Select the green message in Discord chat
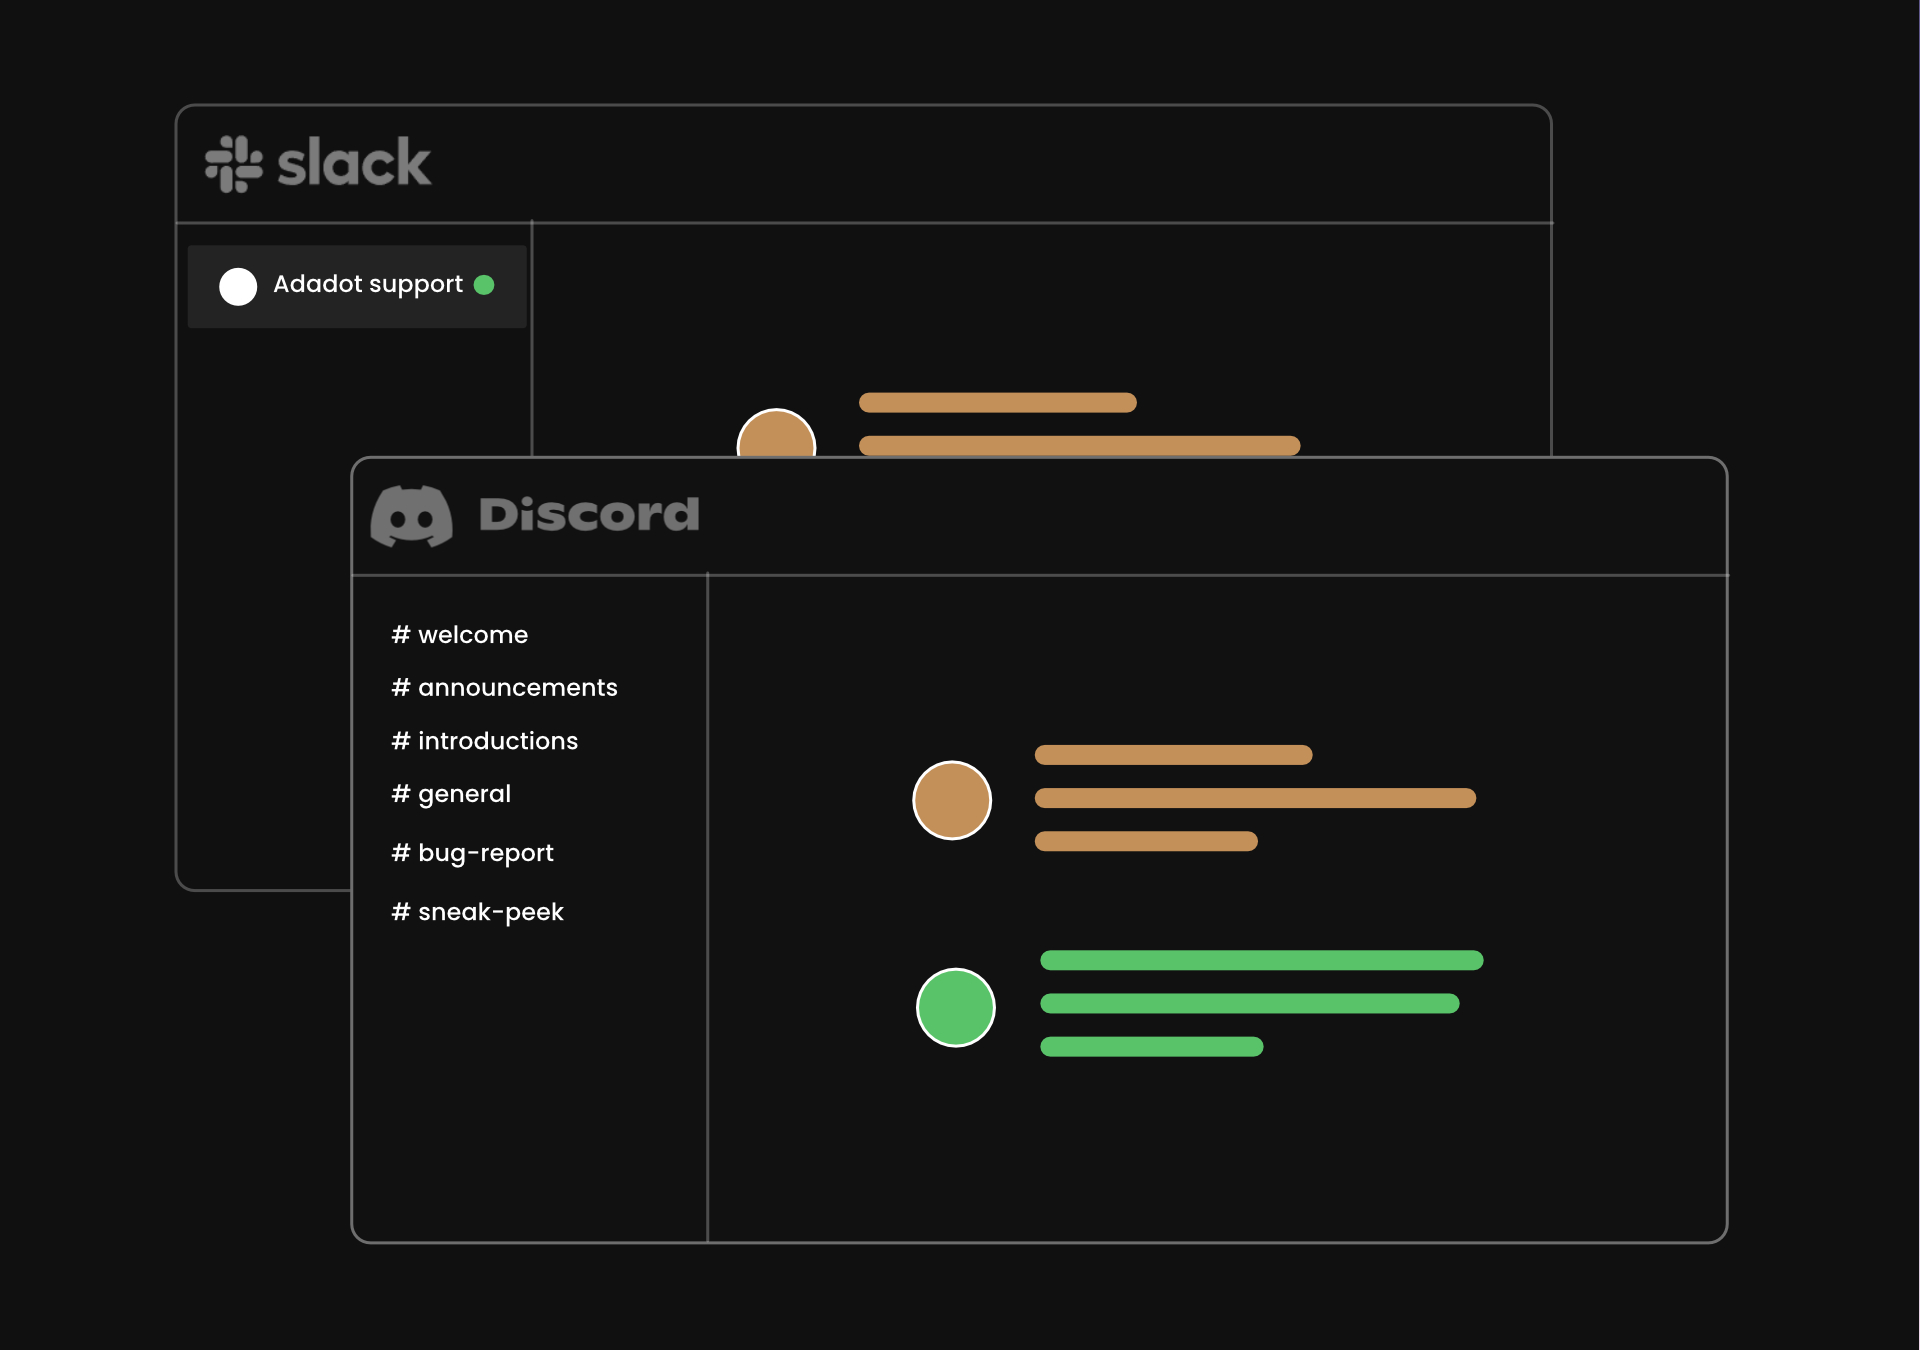 click(1261, 1003)
